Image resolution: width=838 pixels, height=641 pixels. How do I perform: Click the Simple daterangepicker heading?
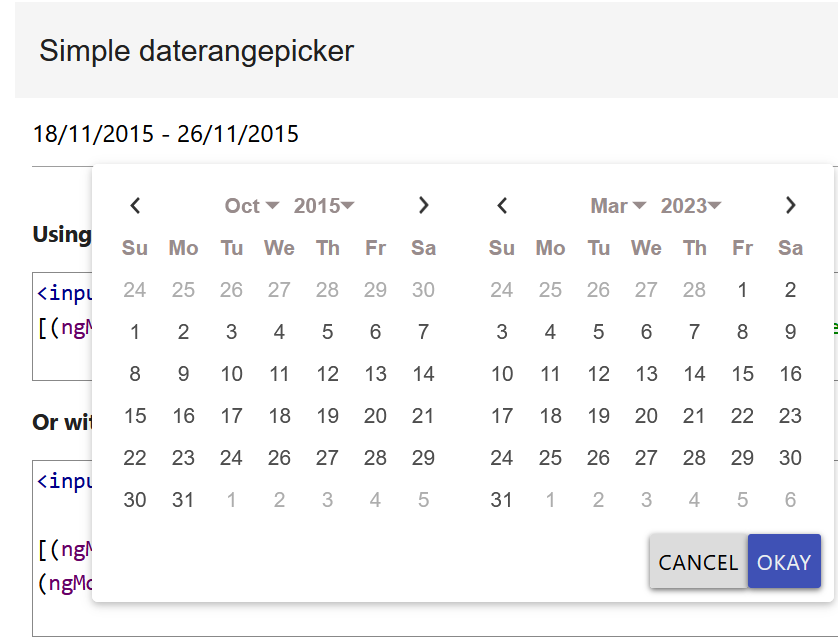[x=196, y=51]
